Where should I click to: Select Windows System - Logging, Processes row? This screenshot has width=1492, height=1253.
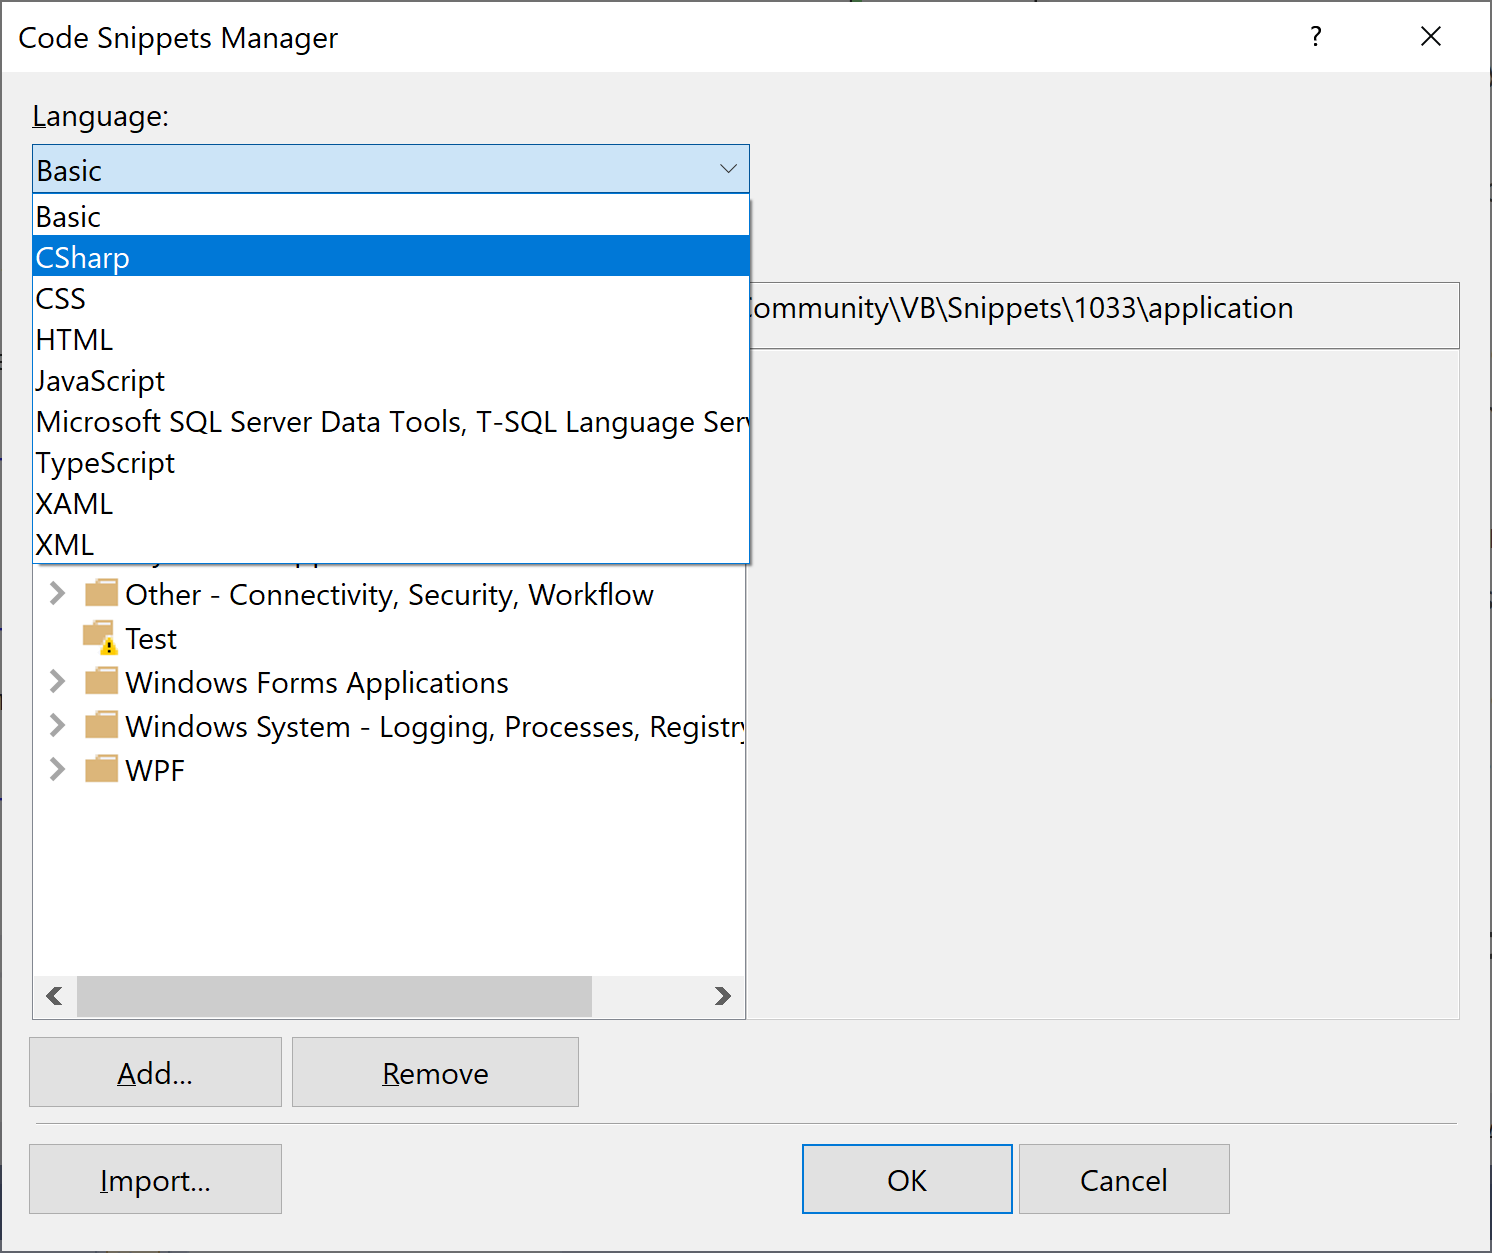435,727
